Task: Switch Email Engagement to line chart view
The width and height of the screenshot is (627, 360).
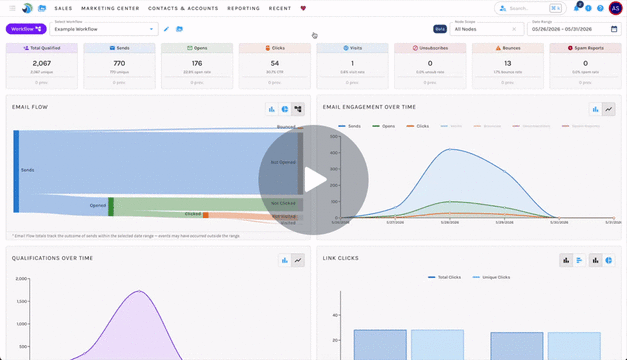Action: pyautogui.click(x=609, y=109)
